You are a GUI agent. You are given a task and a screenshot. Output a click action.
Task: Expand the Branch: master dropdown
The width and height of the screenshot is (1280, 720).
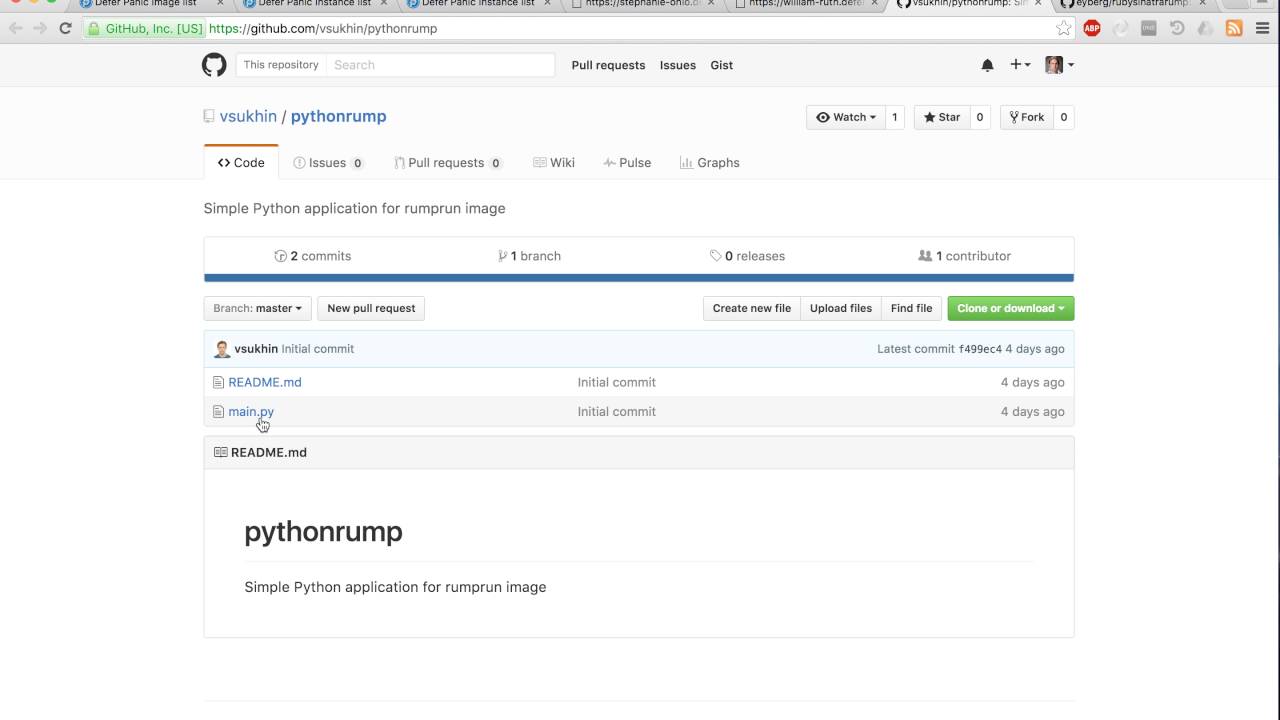258,308
